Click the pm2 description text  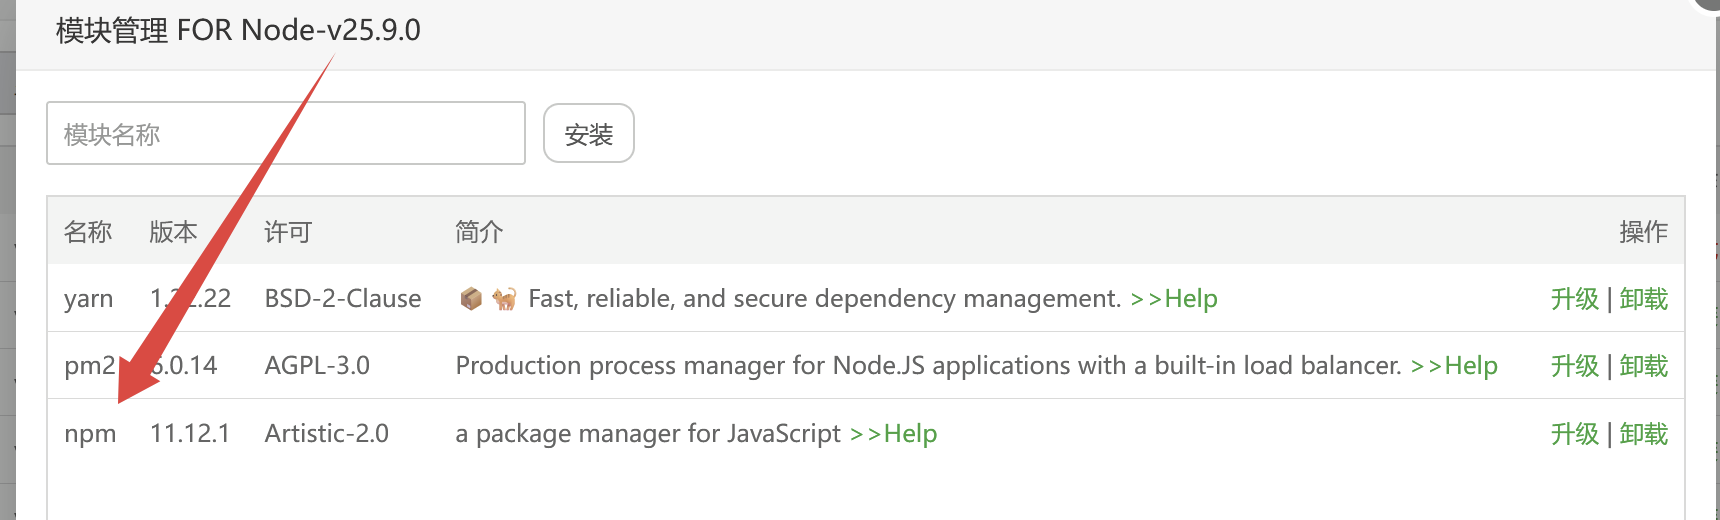[929, 365]
